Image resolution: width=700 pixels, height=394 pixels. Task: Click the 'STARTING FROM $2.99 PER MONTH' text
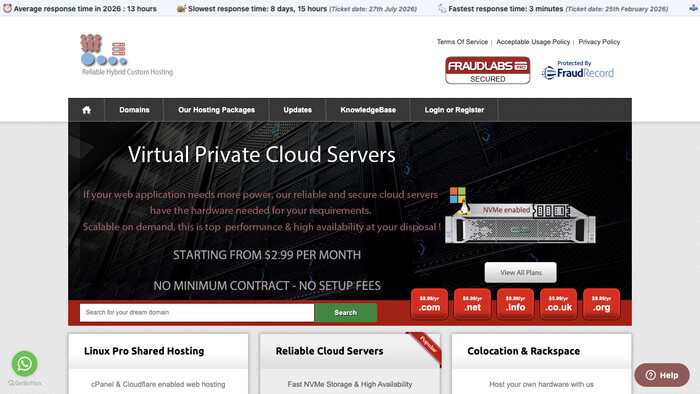point(267,255)
